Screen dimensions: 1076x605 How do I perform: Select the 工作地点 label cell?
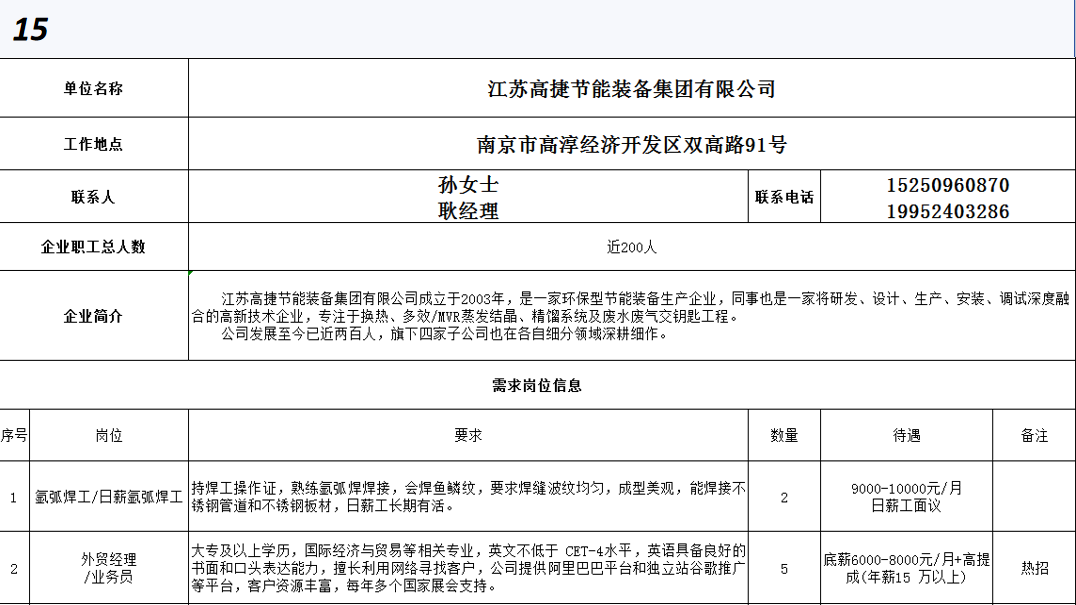[x=94, y=144]
